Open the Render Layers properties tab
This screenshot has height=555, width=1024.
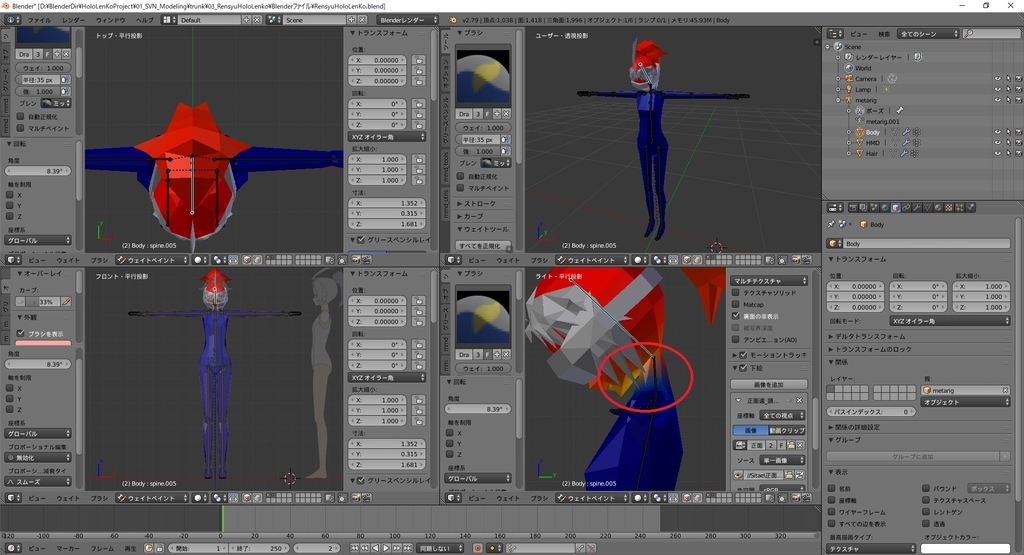click(x=863, y=208)
